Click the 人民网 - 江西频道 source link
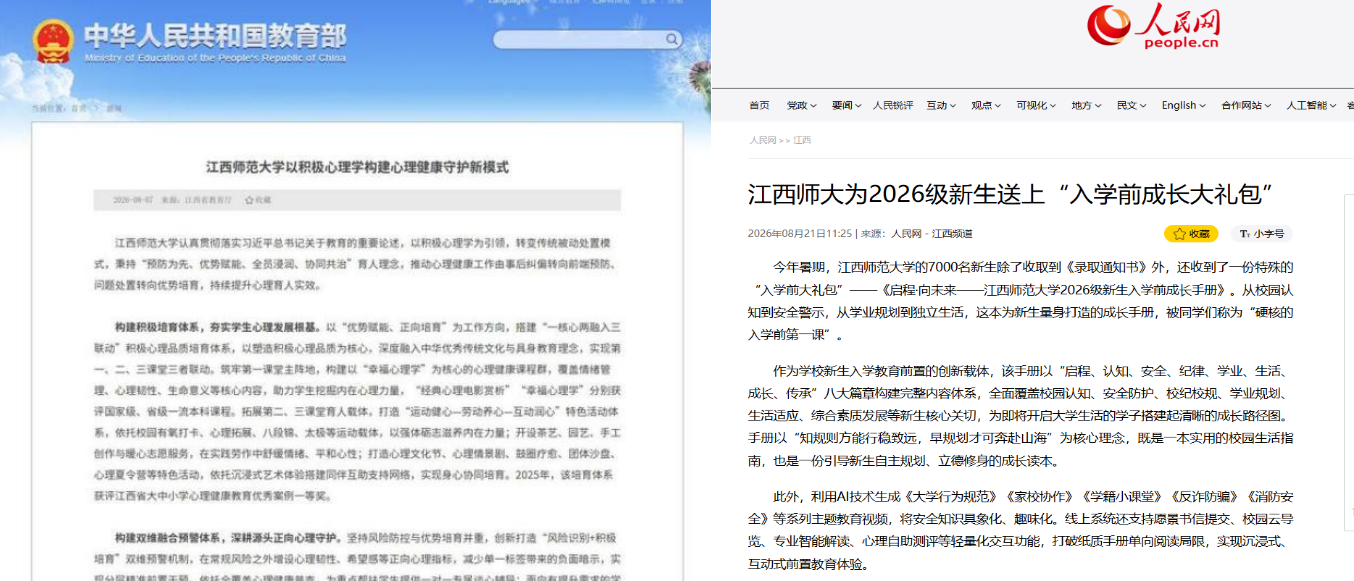 pos(932,233)
